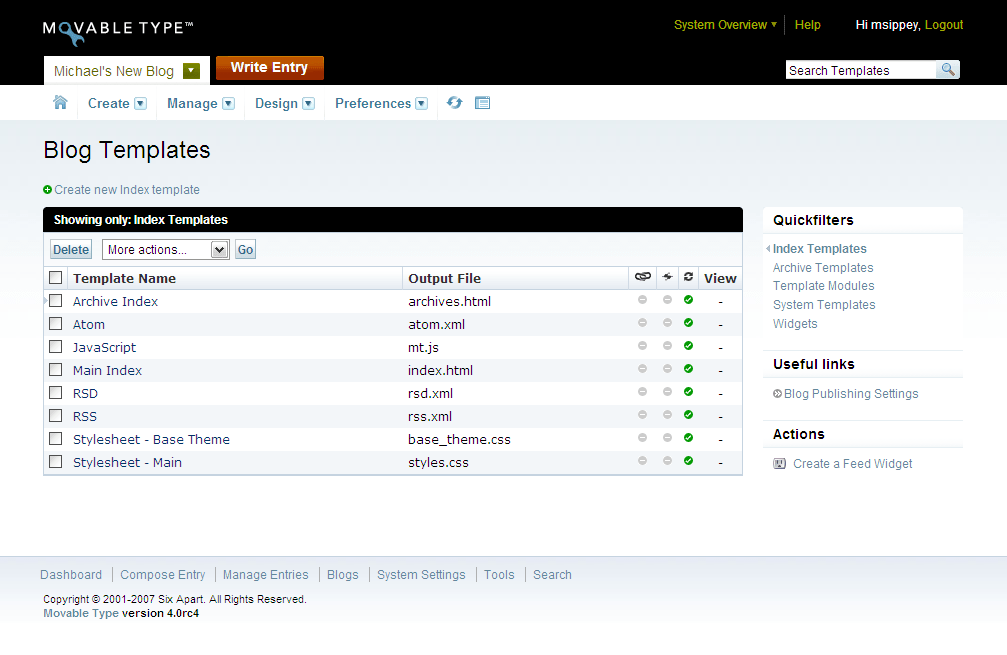Click green rebuild check for Archive Index

pyautogui.click(x=688, y=300)
